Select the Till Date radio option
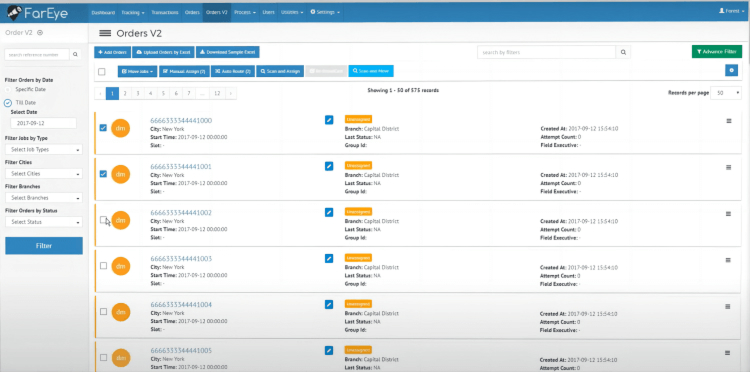Screen dimensions: 750x372 click(x=8, y=103)
